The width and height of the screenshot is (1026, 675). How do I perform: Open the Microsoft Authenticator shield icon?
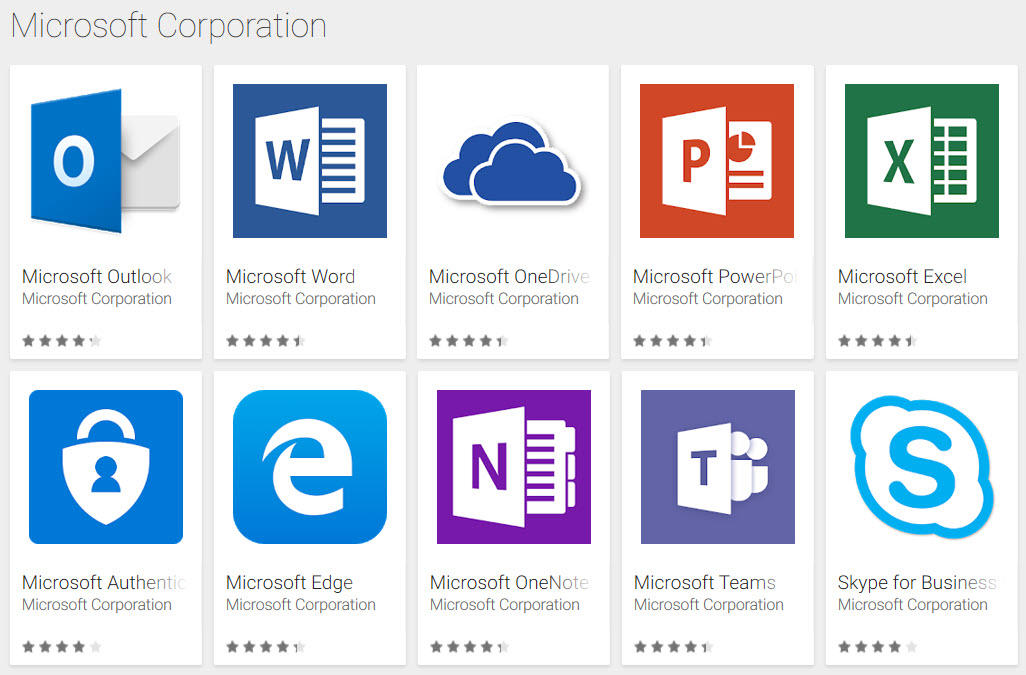(105, 467)
